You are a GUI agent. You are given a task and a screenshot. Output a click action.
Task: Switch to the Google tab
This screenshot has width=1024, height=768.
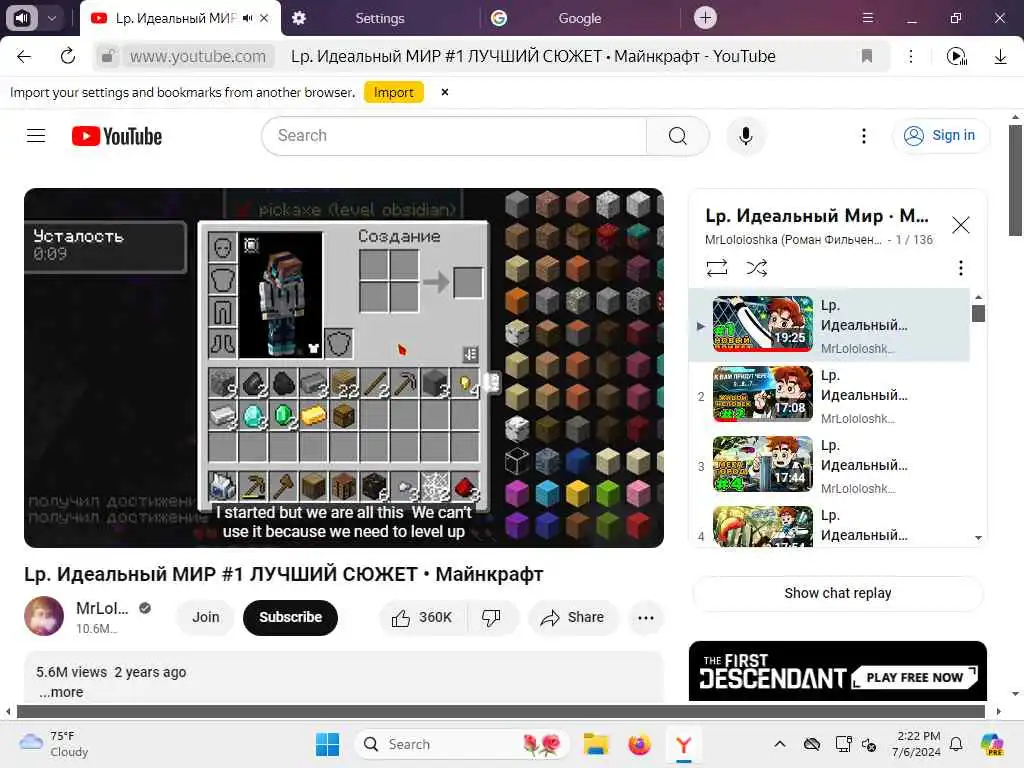coord(579,18)
